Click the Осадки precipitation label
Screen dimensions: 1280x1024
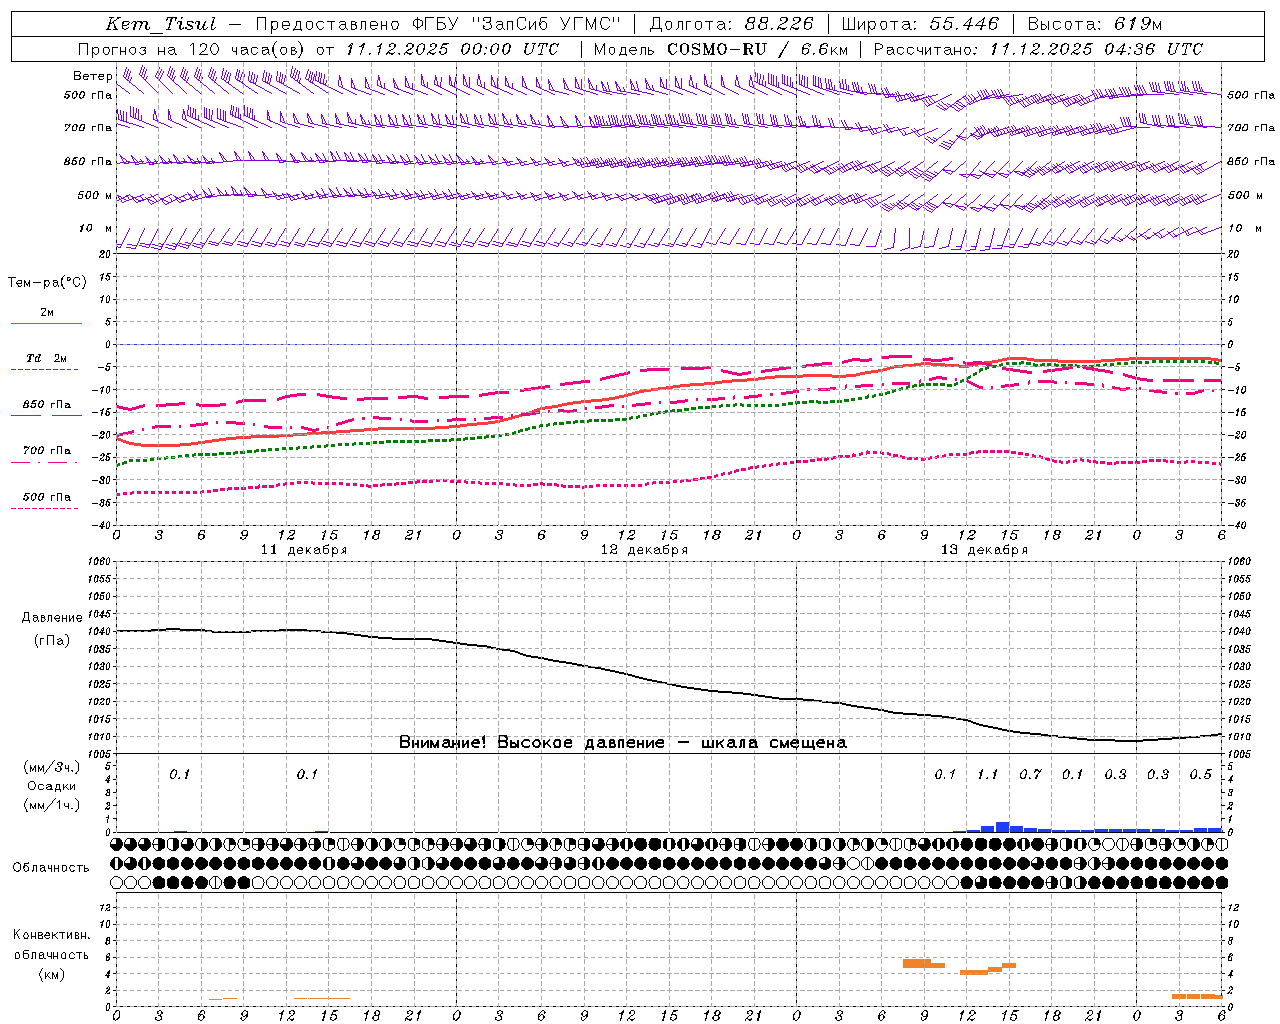point(51,786)
